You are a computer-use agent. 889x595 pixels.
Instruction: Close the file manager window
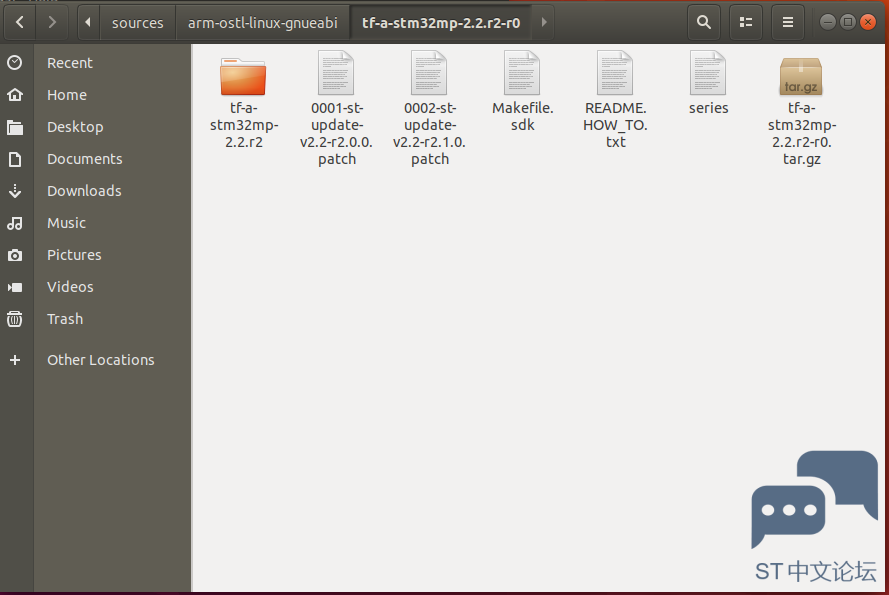(868, 22)
